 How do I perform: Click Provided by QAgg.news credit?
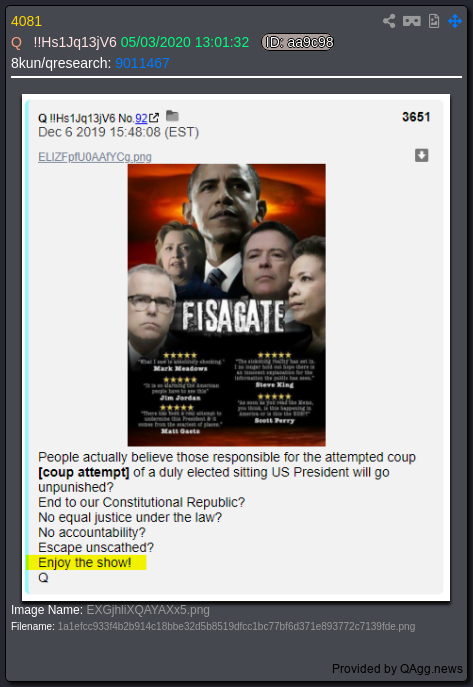coord(397,669)
